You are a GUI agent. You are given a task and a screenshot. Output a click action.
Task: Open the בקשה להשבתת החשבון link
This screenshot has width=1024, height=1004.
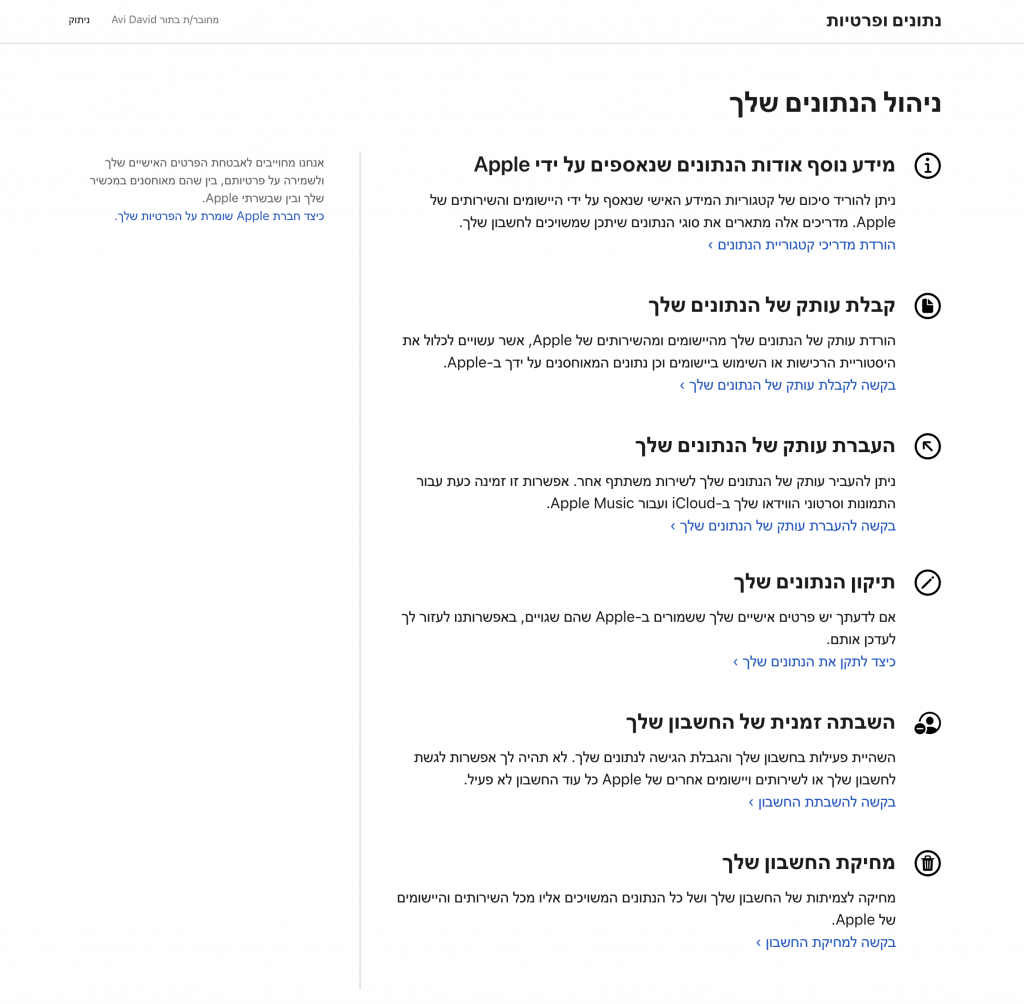pyautogui.click(x=822, y=802)
